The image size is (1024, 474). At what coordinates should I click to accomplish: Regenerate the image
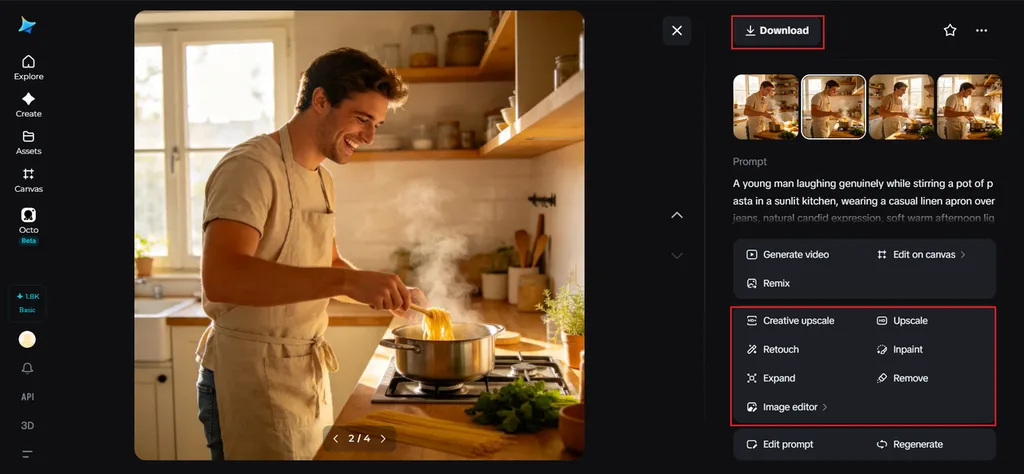910,444
